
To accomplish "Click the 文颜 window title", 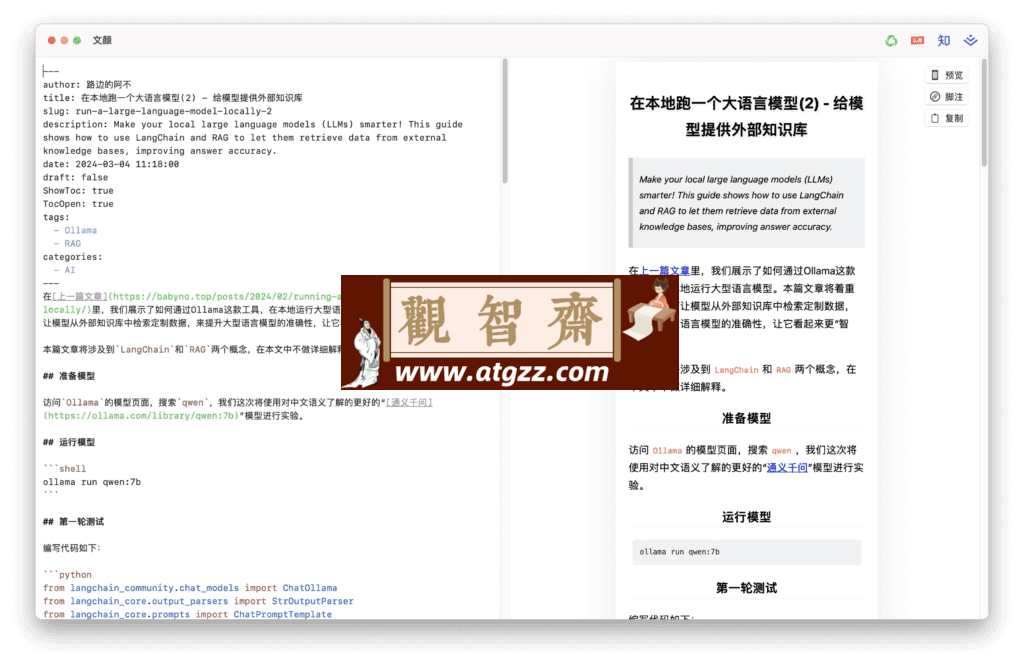I will click(102, 40).
